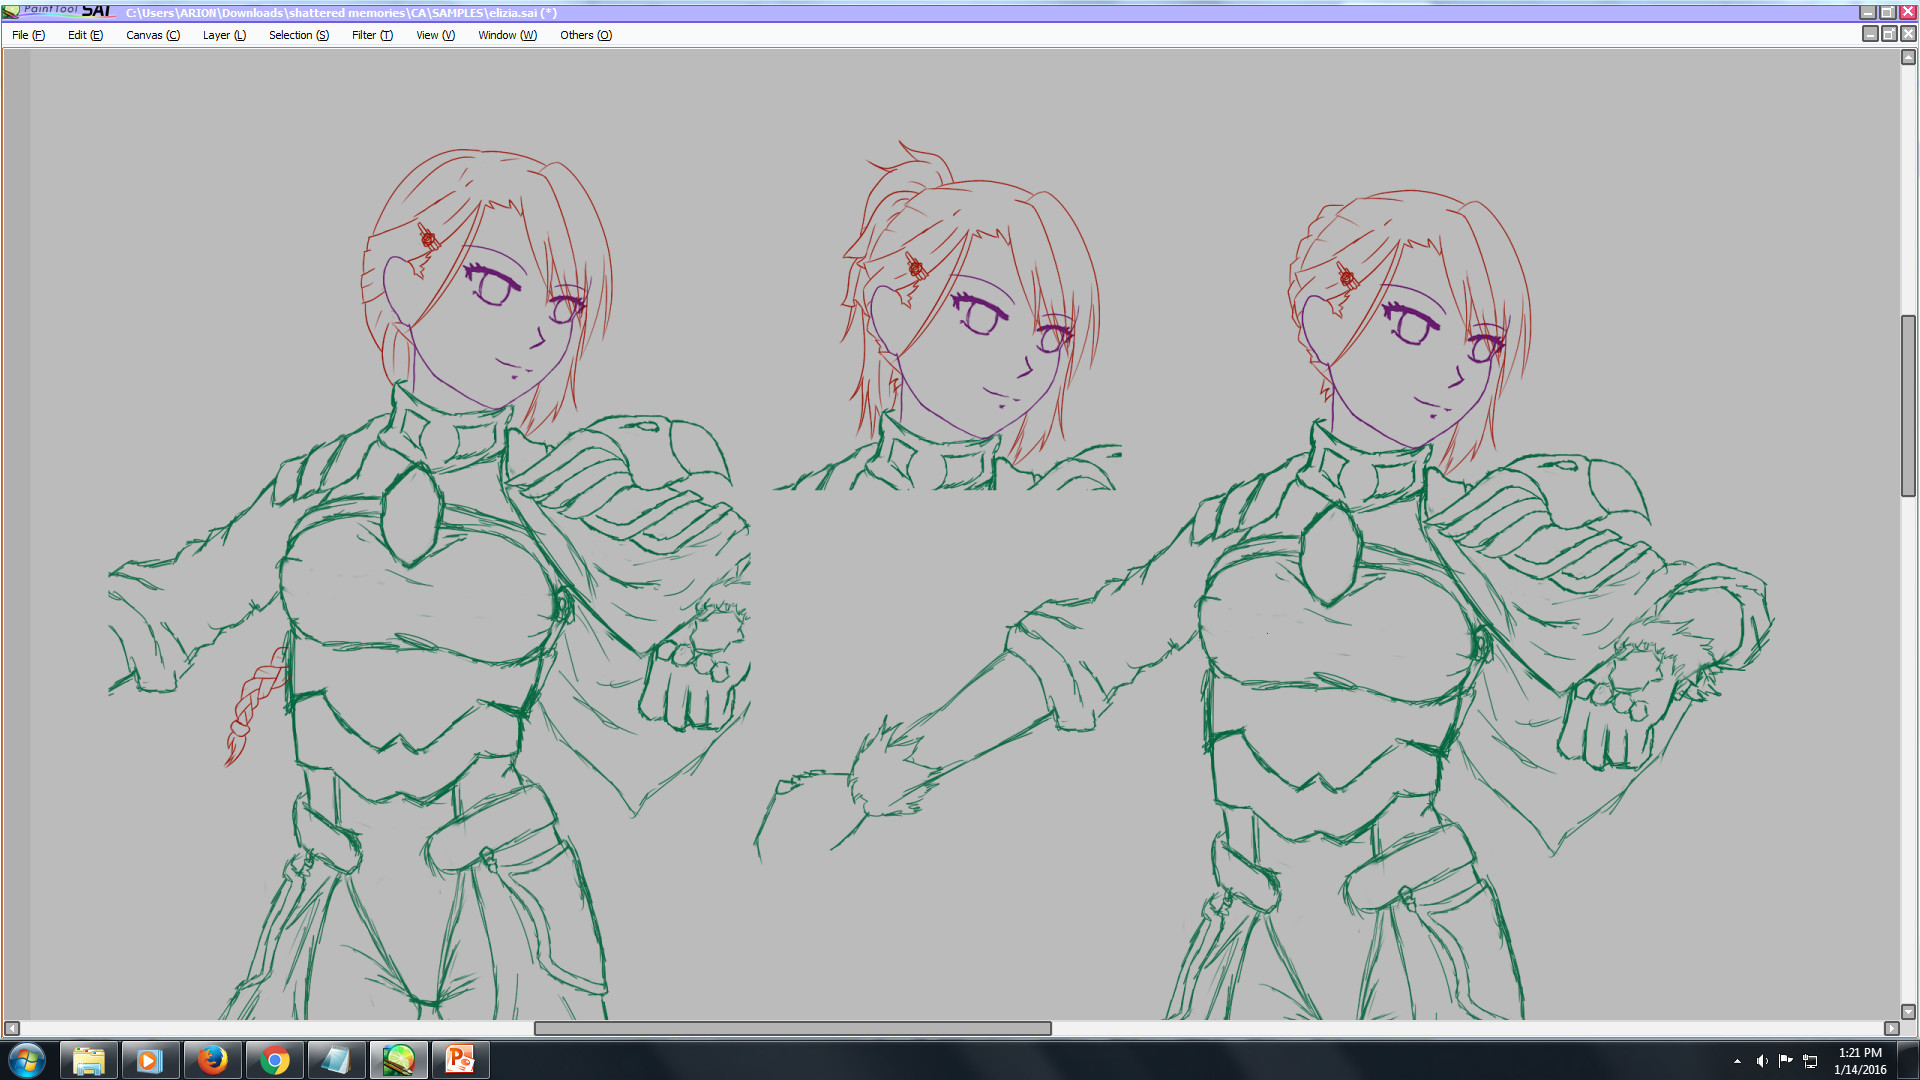The width and height of the screenshot is (1920, 1080).
Task: Expand hidden system tray icons
Action: point(1738,1060)
